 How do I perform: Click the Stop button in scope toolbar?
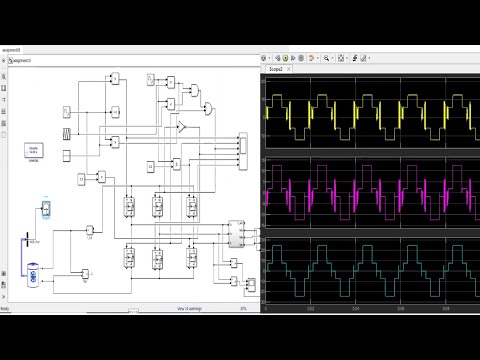[x=301, y=58]
